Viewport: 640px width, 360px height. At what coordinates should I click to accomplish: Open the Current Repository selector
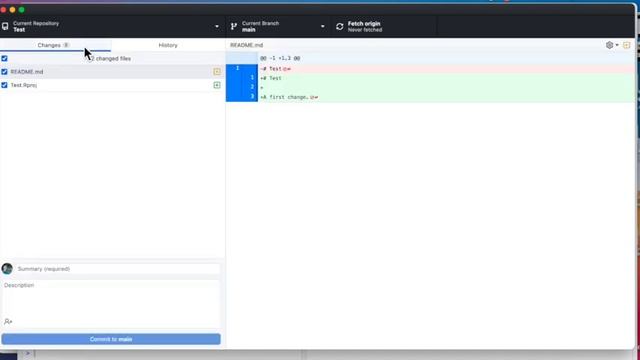112,27
